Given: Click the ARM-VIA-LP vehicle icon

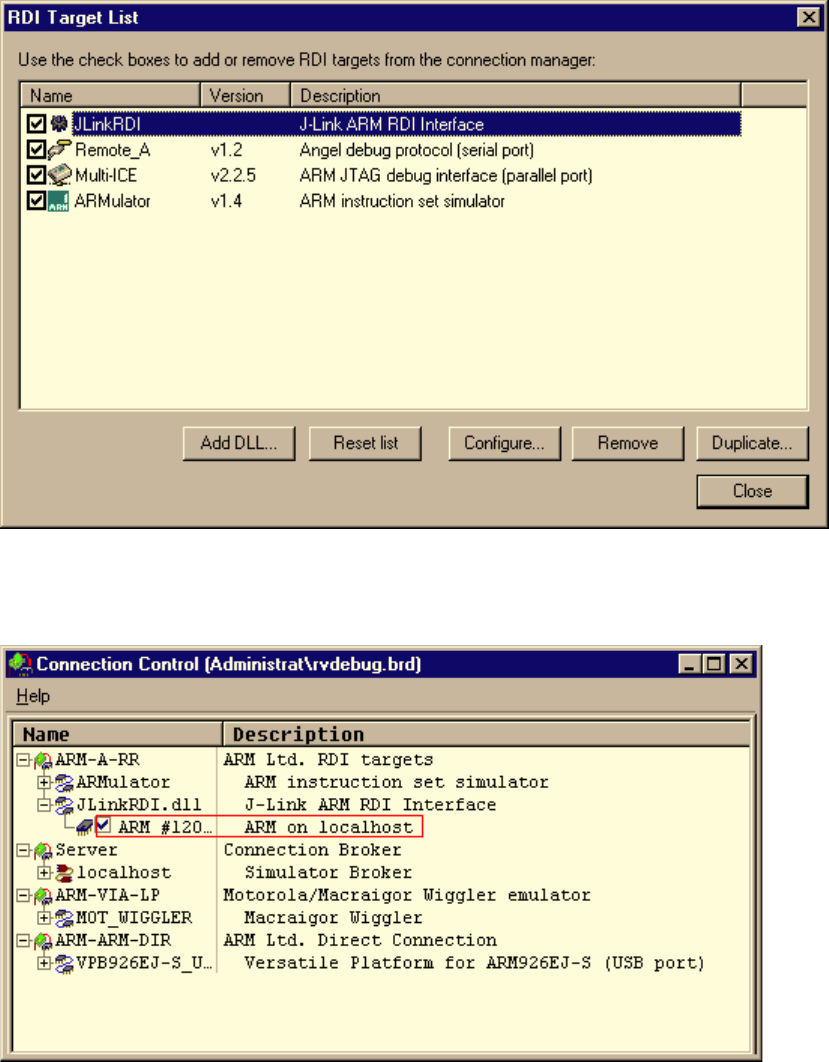Looking at the screenshot, I should coord(43,896).
